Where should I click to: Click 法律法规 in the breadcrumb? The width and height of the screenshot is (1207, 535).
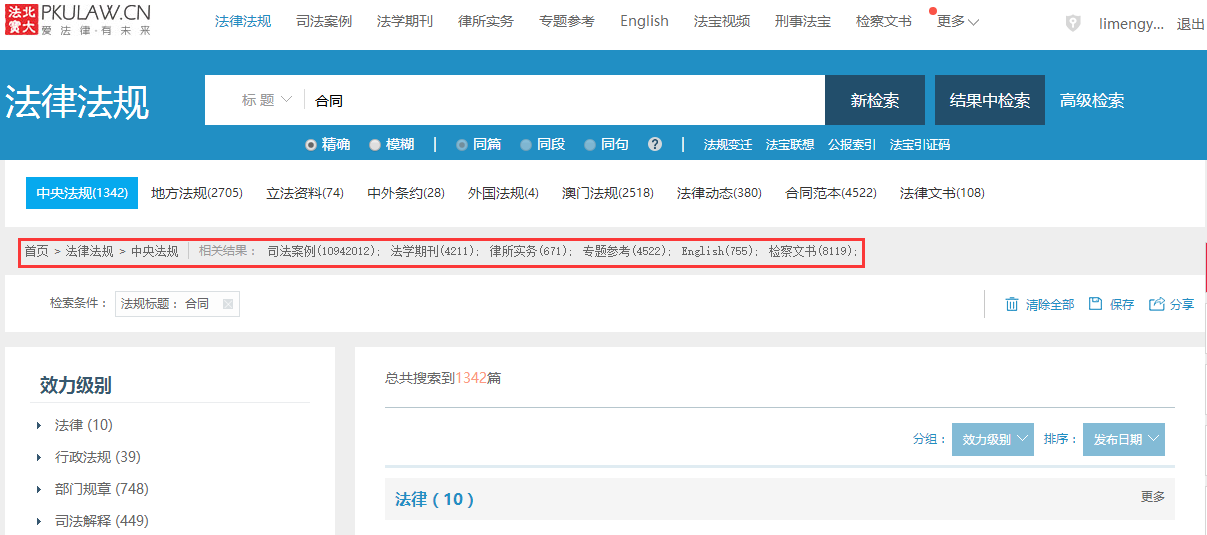(x=90, y=251)
